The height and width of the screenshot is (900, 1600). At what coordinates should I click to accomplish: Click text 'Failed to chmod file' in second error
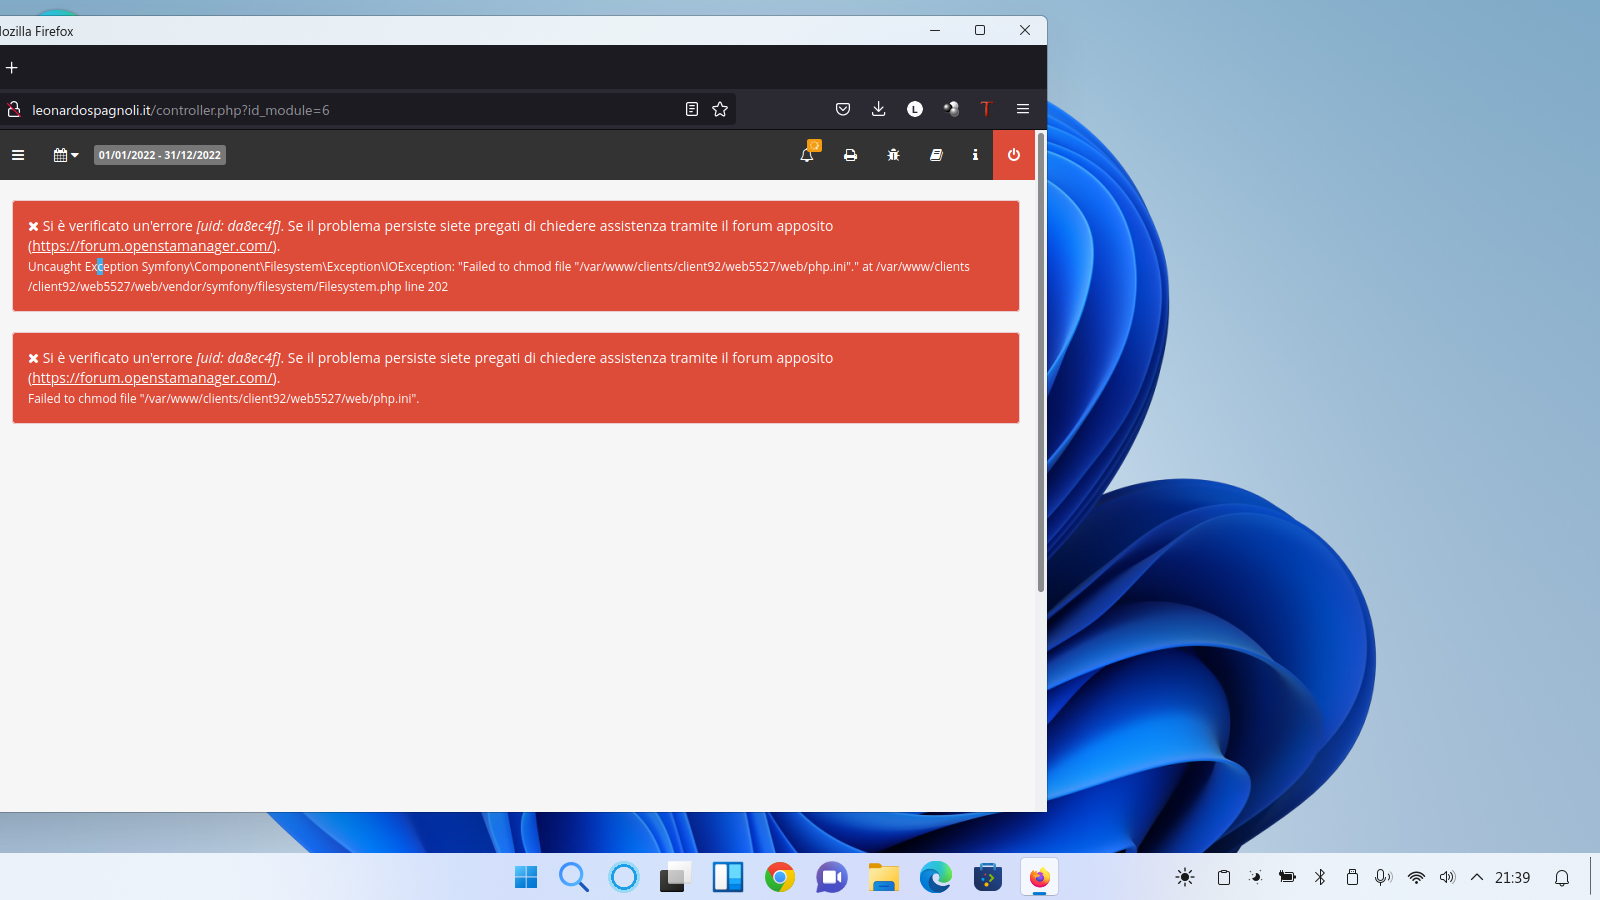click(82, 399)
